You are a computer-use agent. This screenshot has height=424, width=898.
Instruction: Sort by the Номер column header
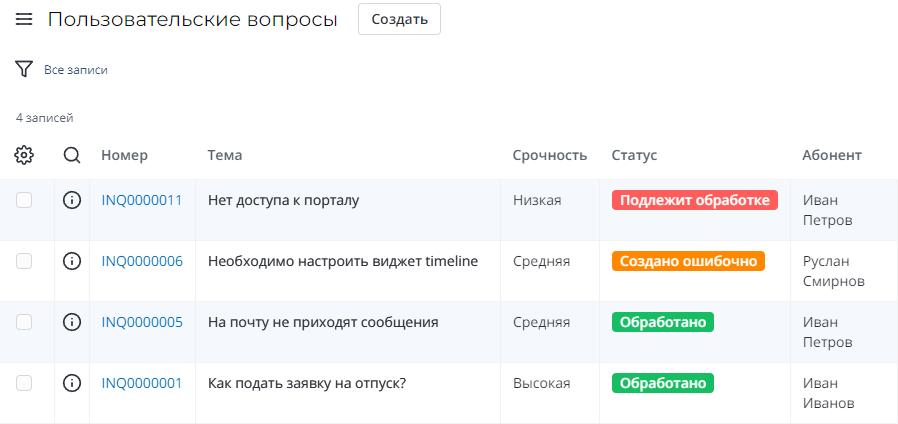[124, 155]
